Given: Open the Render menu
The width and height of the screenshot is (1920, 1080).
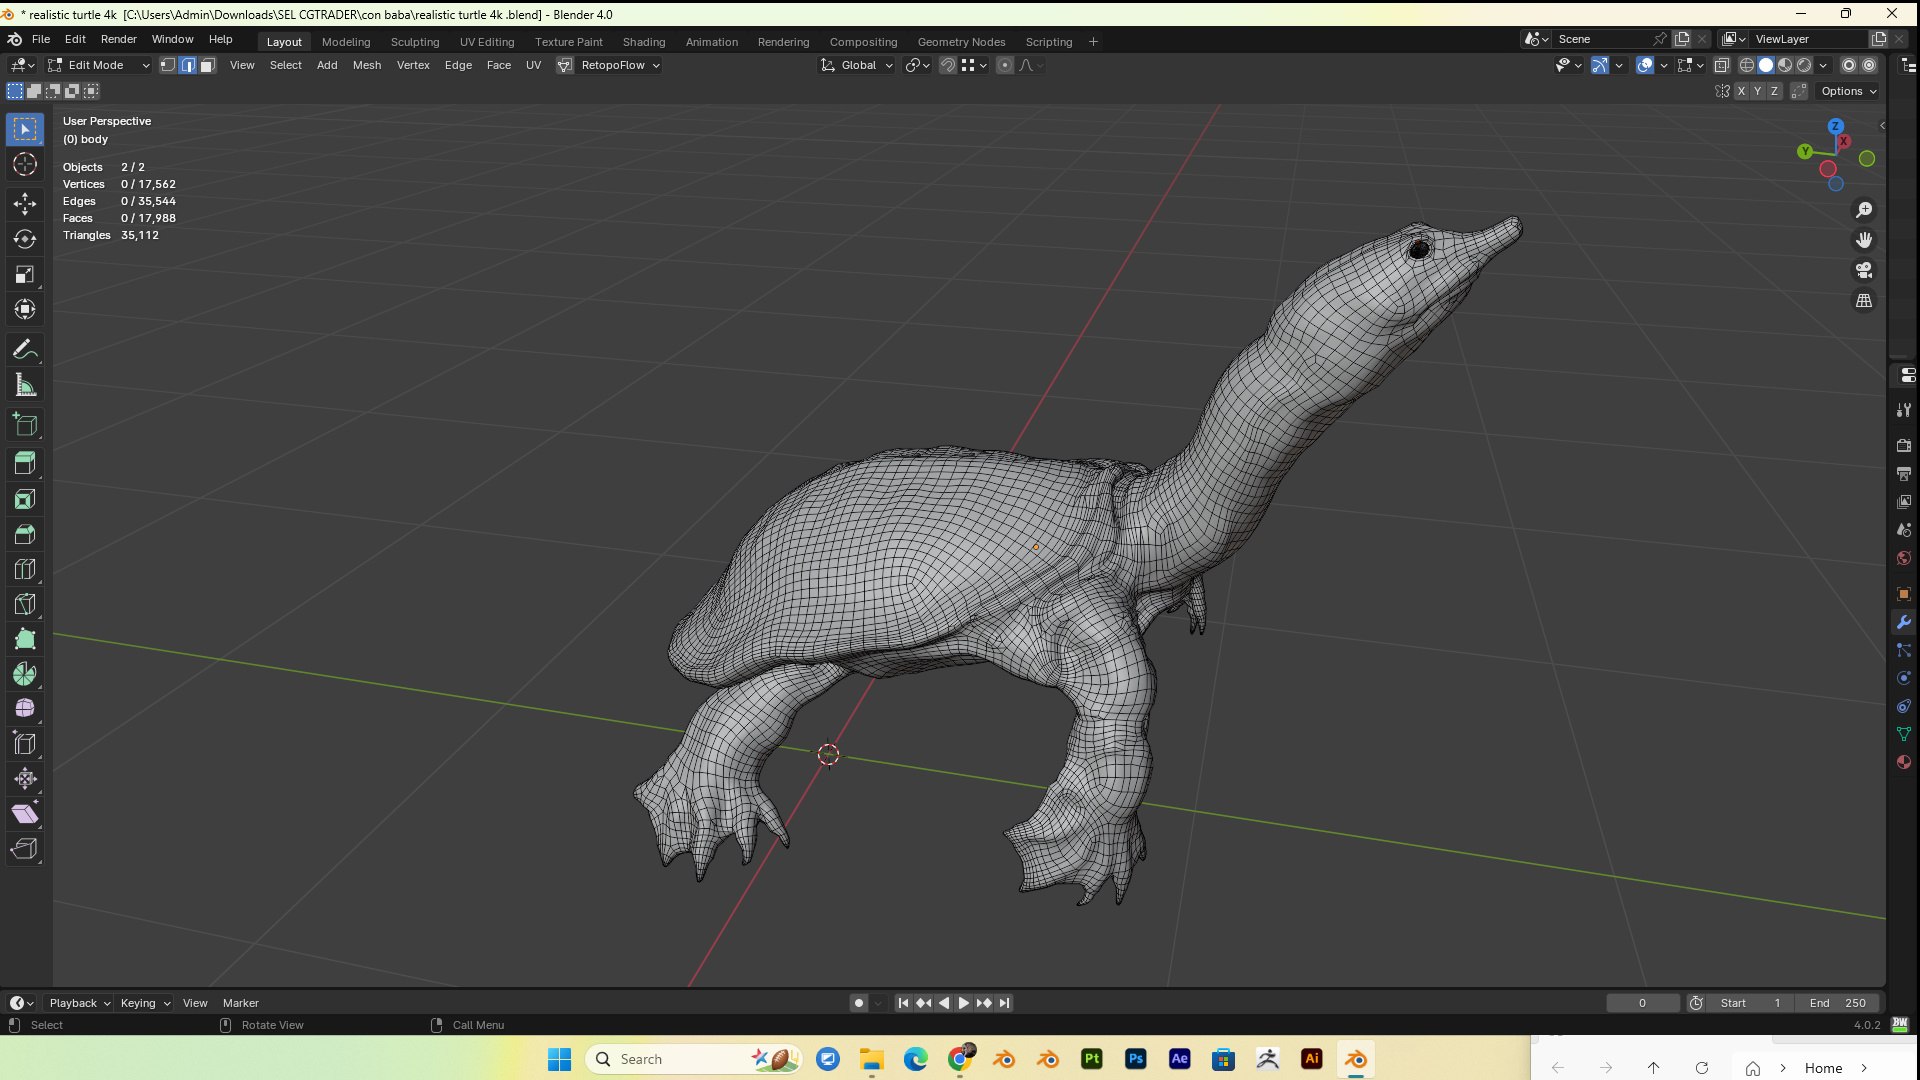Looking at the screenshot, I should coord(118,39).
